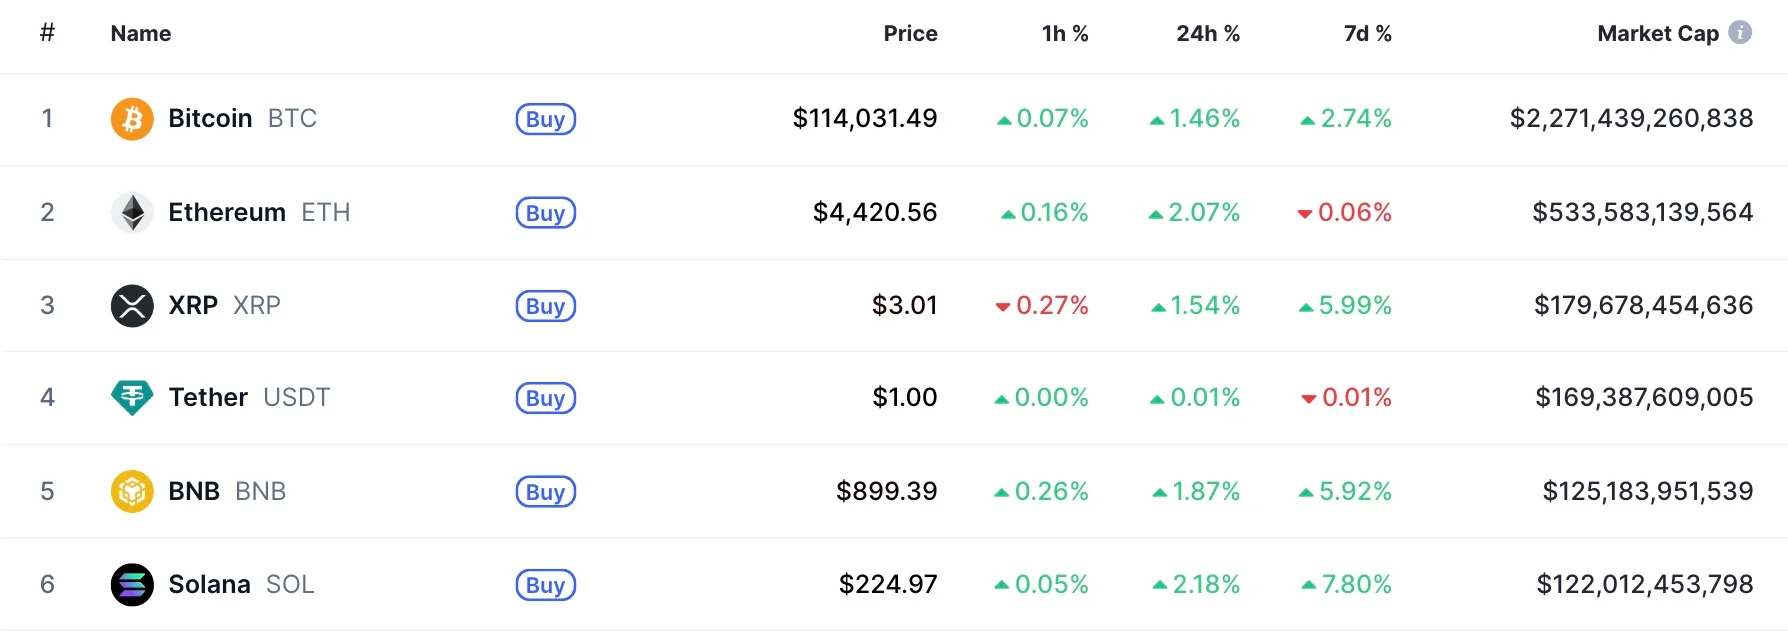Sort by the Name column header
This screenshot has width=1788, height=632.
(141, 34)
